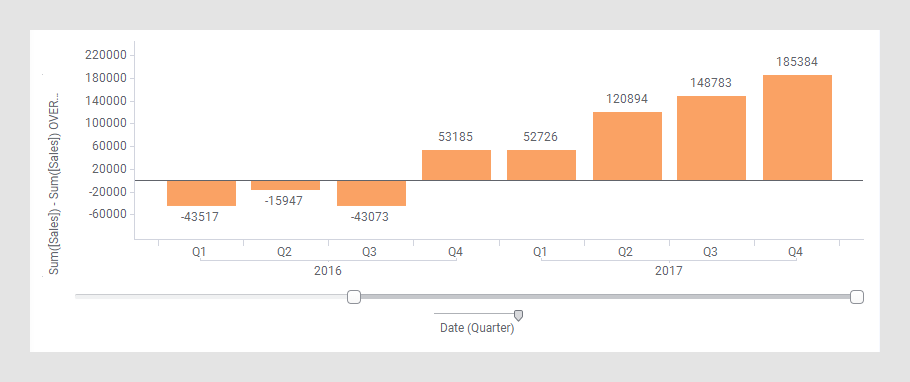910x382 pixels.
Task: Click the Q2 label under 2017
Action: (x=625, y=252)
